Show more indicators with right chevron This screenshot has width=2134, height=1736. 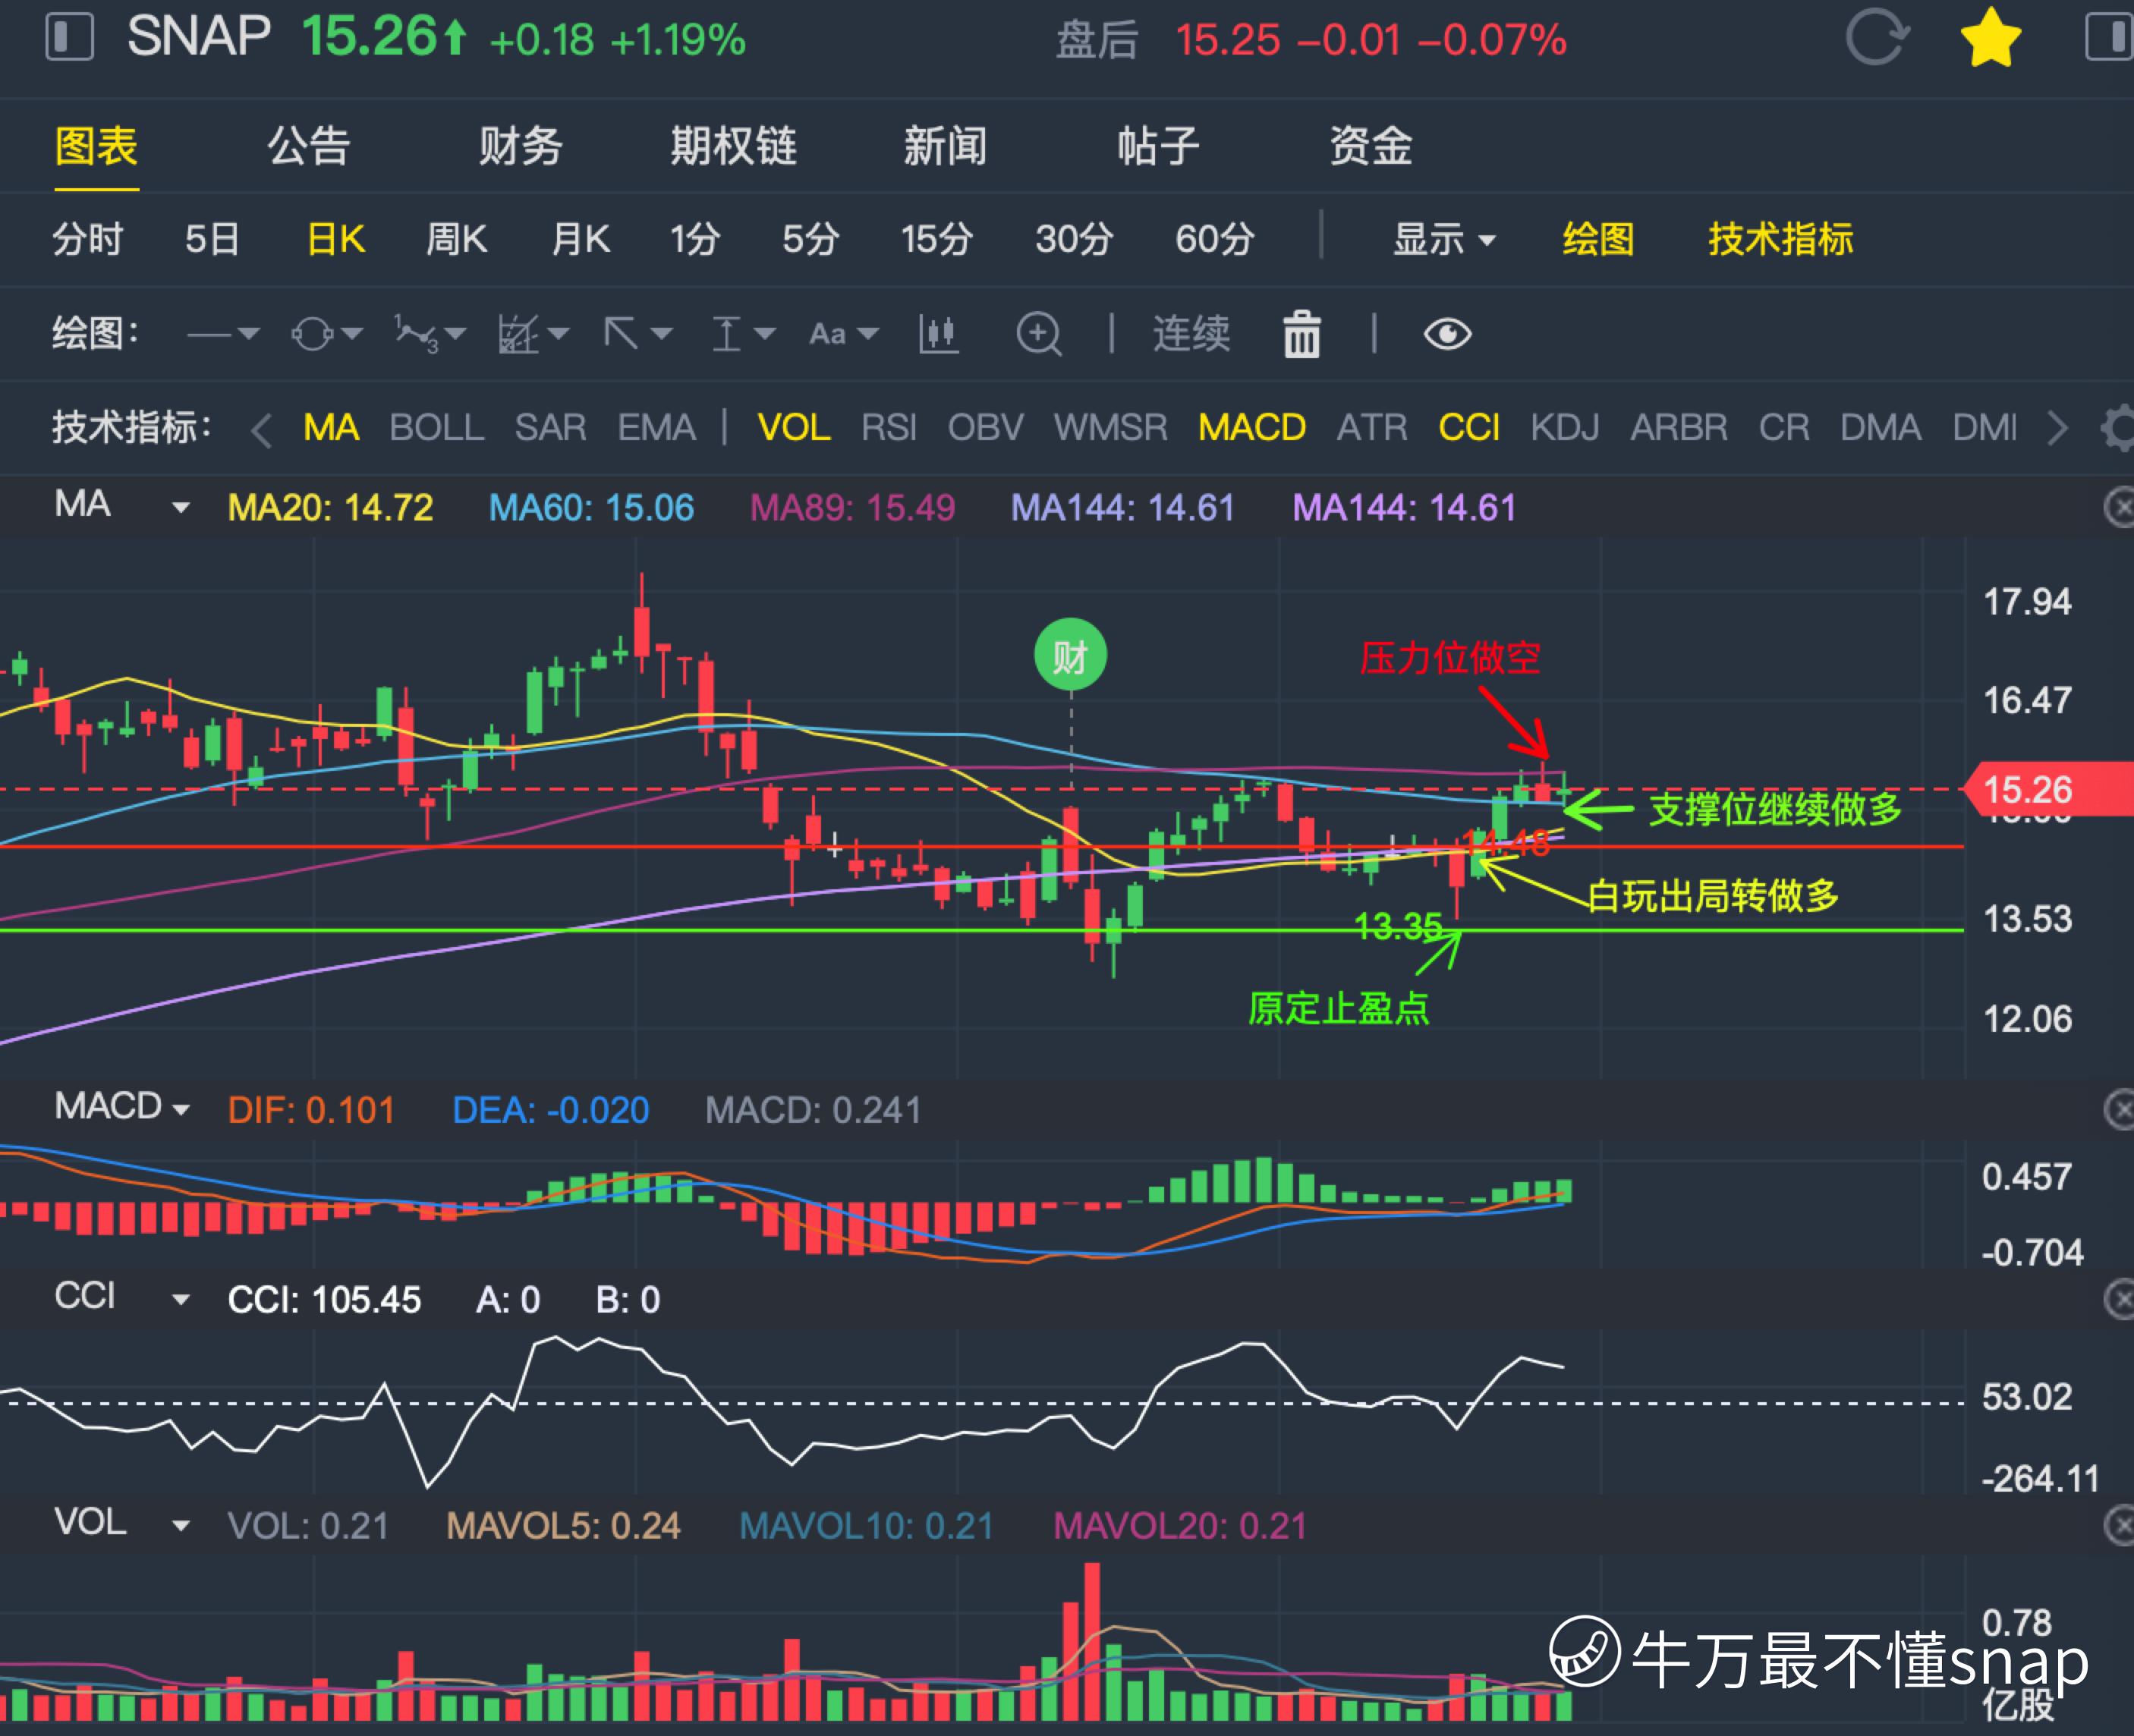coord(2057,428)
